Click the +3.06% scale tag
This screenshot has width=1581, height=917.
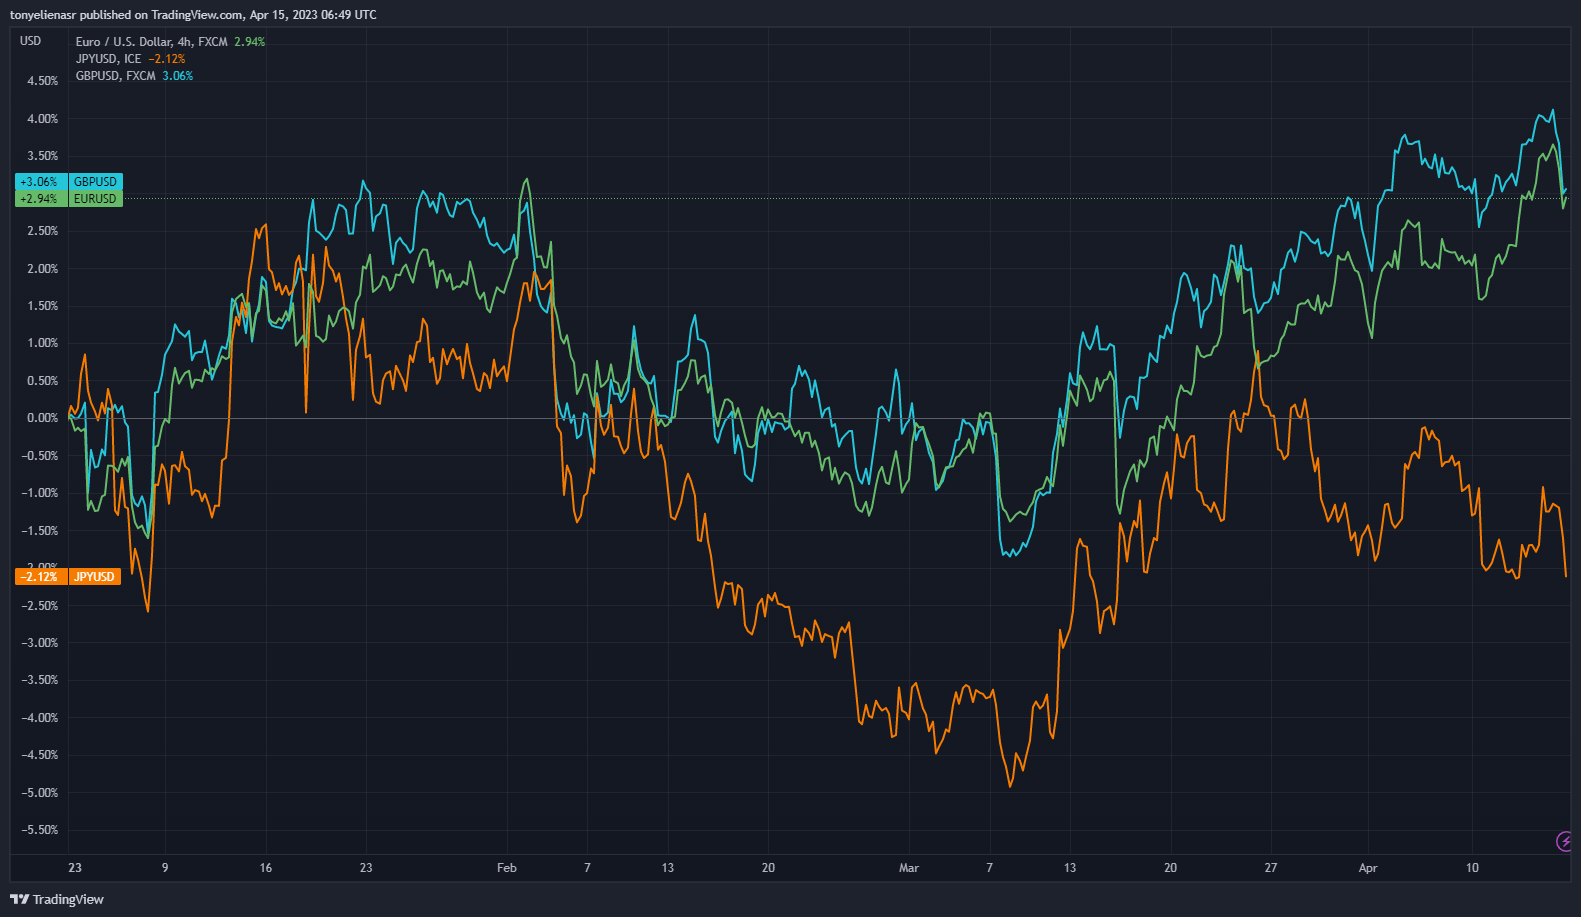pos(40,182)
